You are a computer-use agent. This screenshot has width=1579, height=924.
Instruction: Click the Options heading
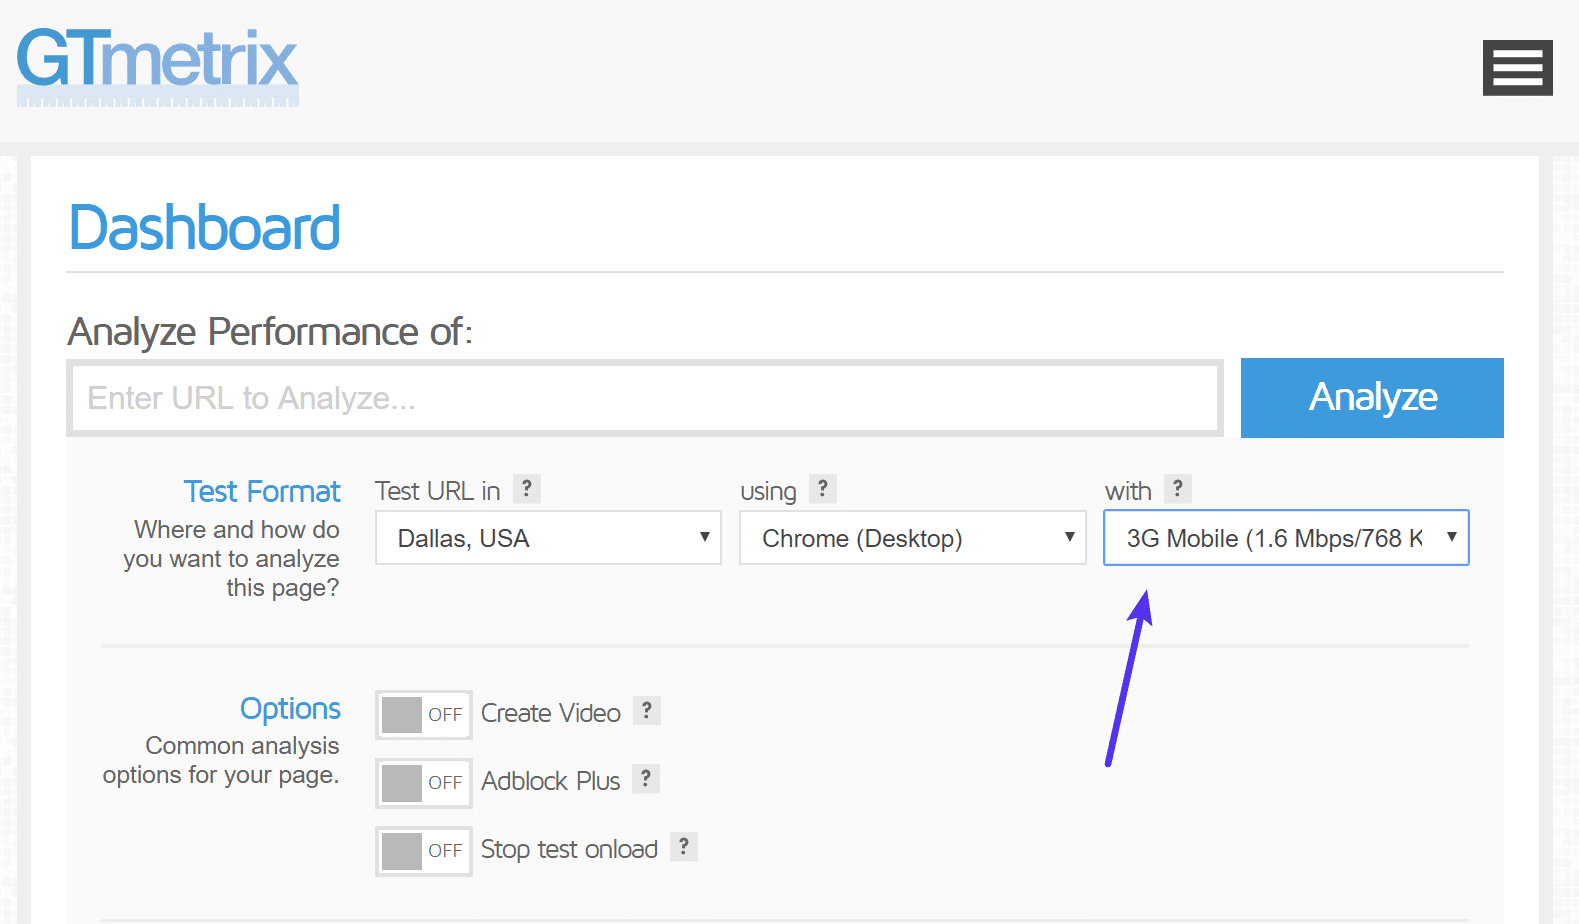click(290, 709)
